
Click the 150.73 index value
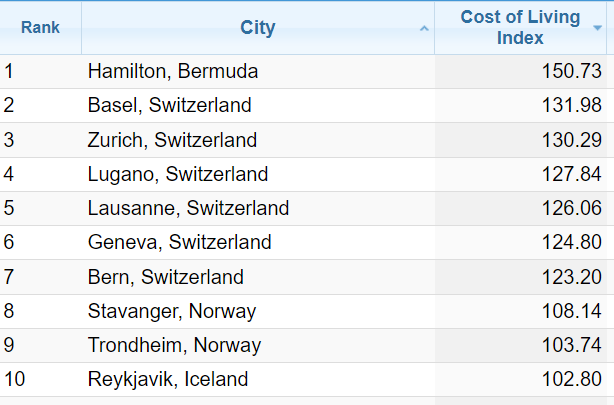[x=571, y=72]
